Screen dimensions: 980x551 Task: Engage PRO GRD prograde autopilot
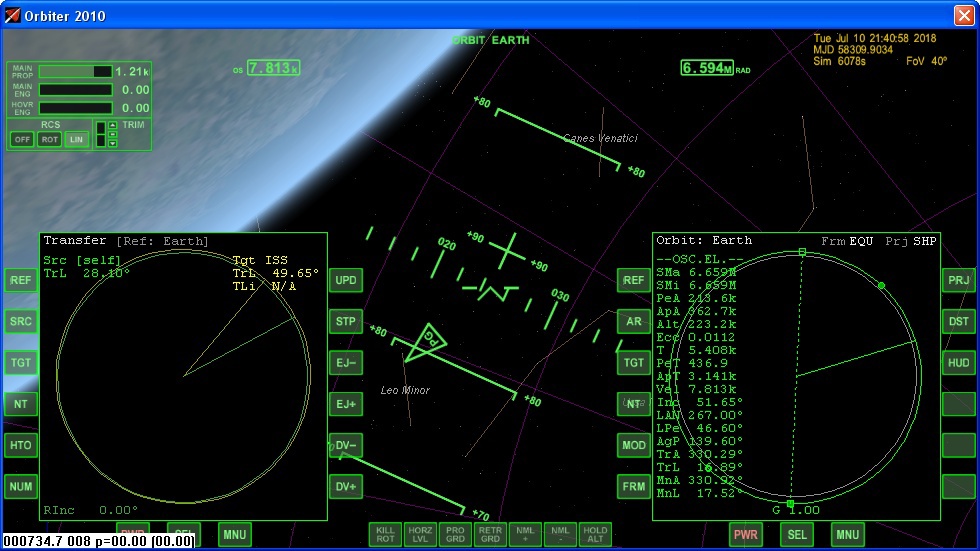click(x=455, y=535)
